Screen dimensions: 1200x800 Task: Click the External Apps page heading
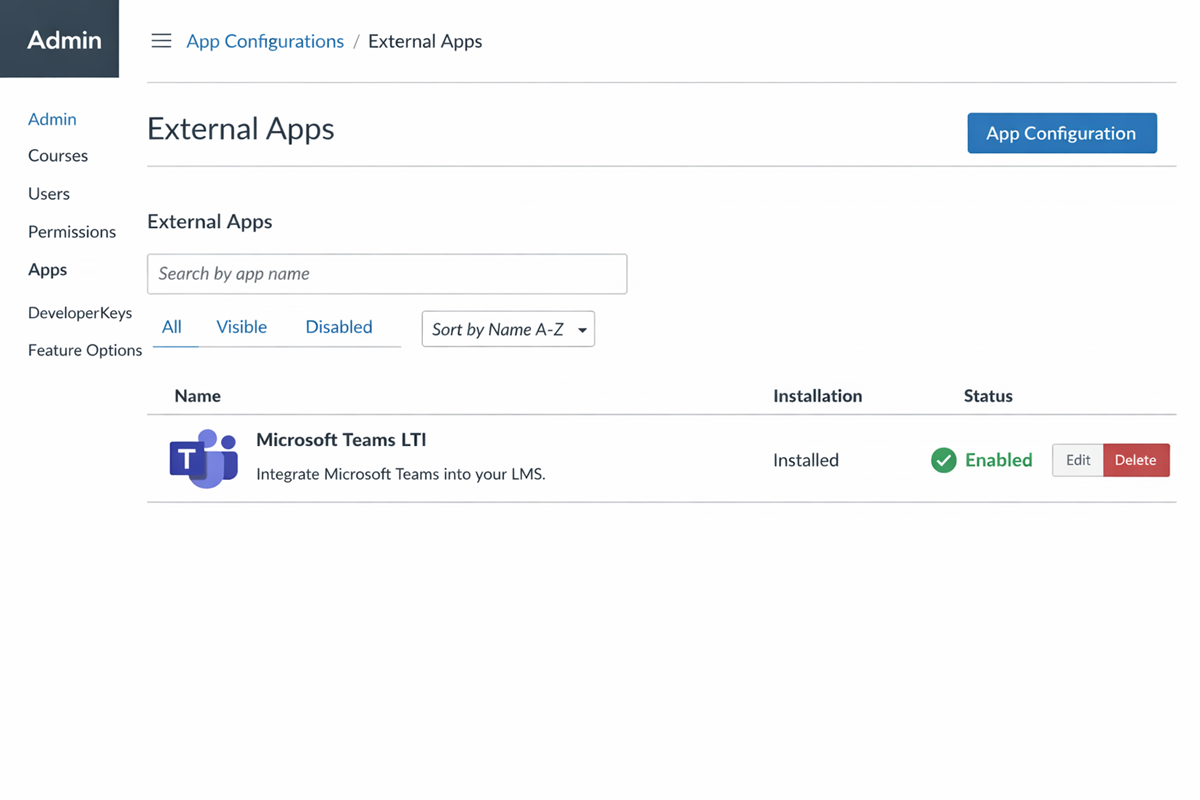[x=241, y=129]
